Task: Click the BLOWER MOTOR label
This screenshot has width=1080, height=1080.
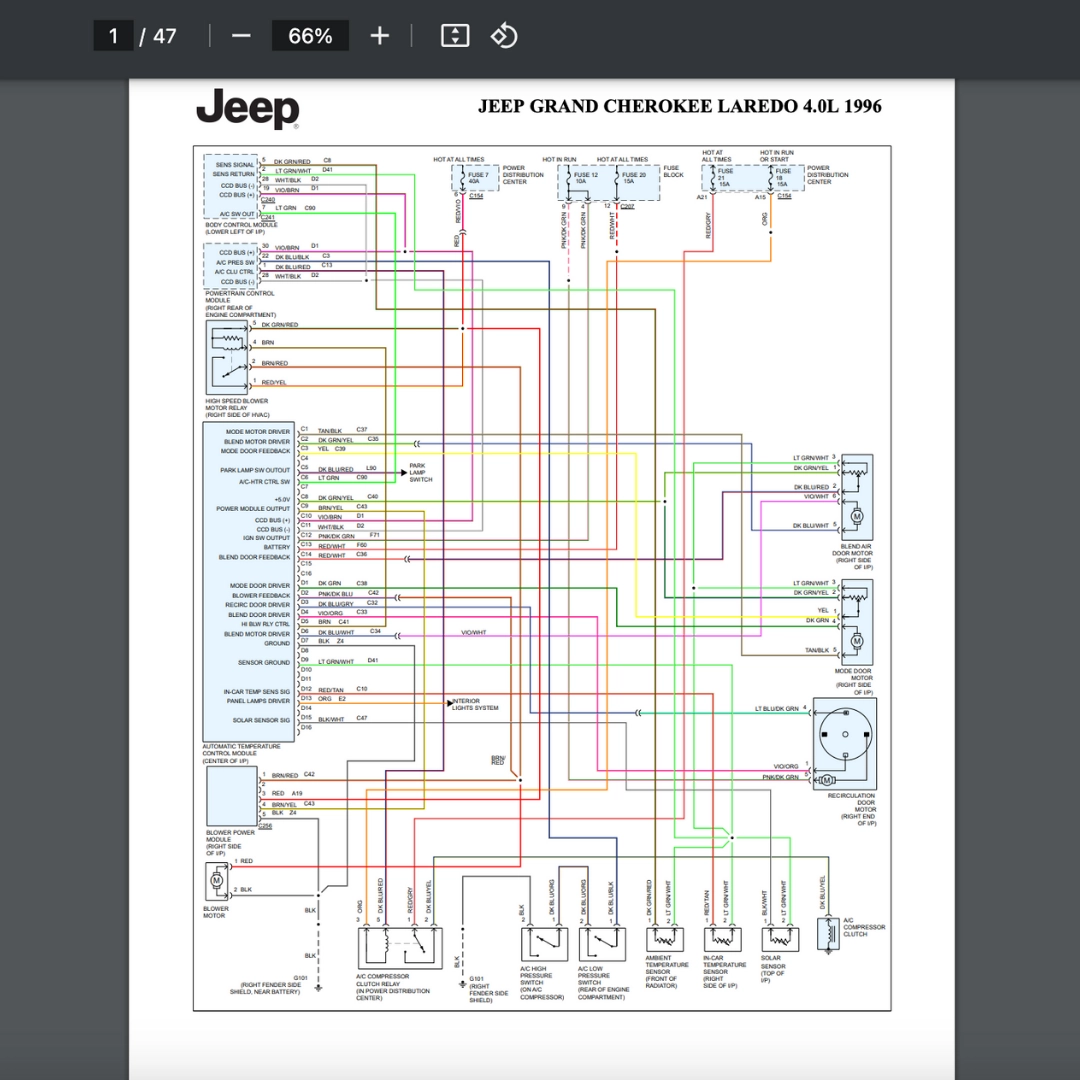Action: [x=216, y=912]
